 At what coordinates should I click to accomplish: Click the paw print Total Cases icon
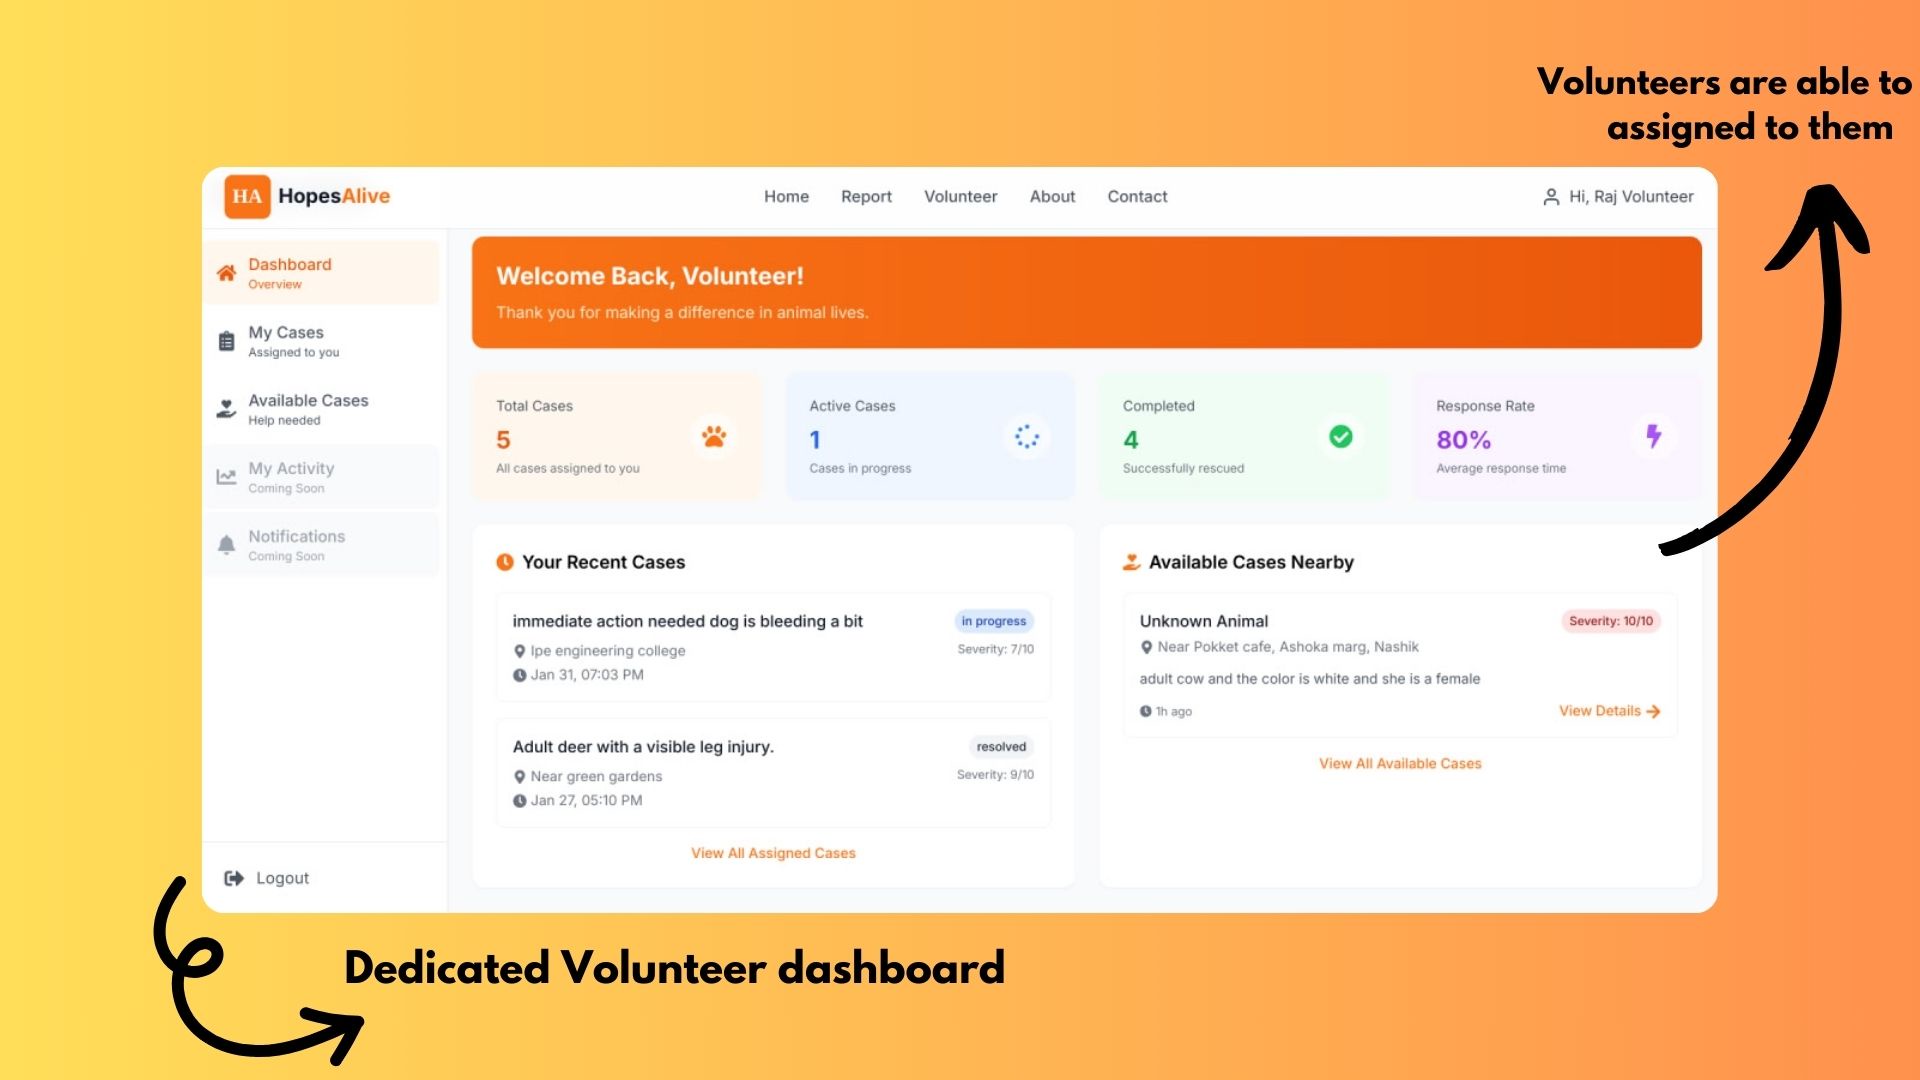pos(715,436)
